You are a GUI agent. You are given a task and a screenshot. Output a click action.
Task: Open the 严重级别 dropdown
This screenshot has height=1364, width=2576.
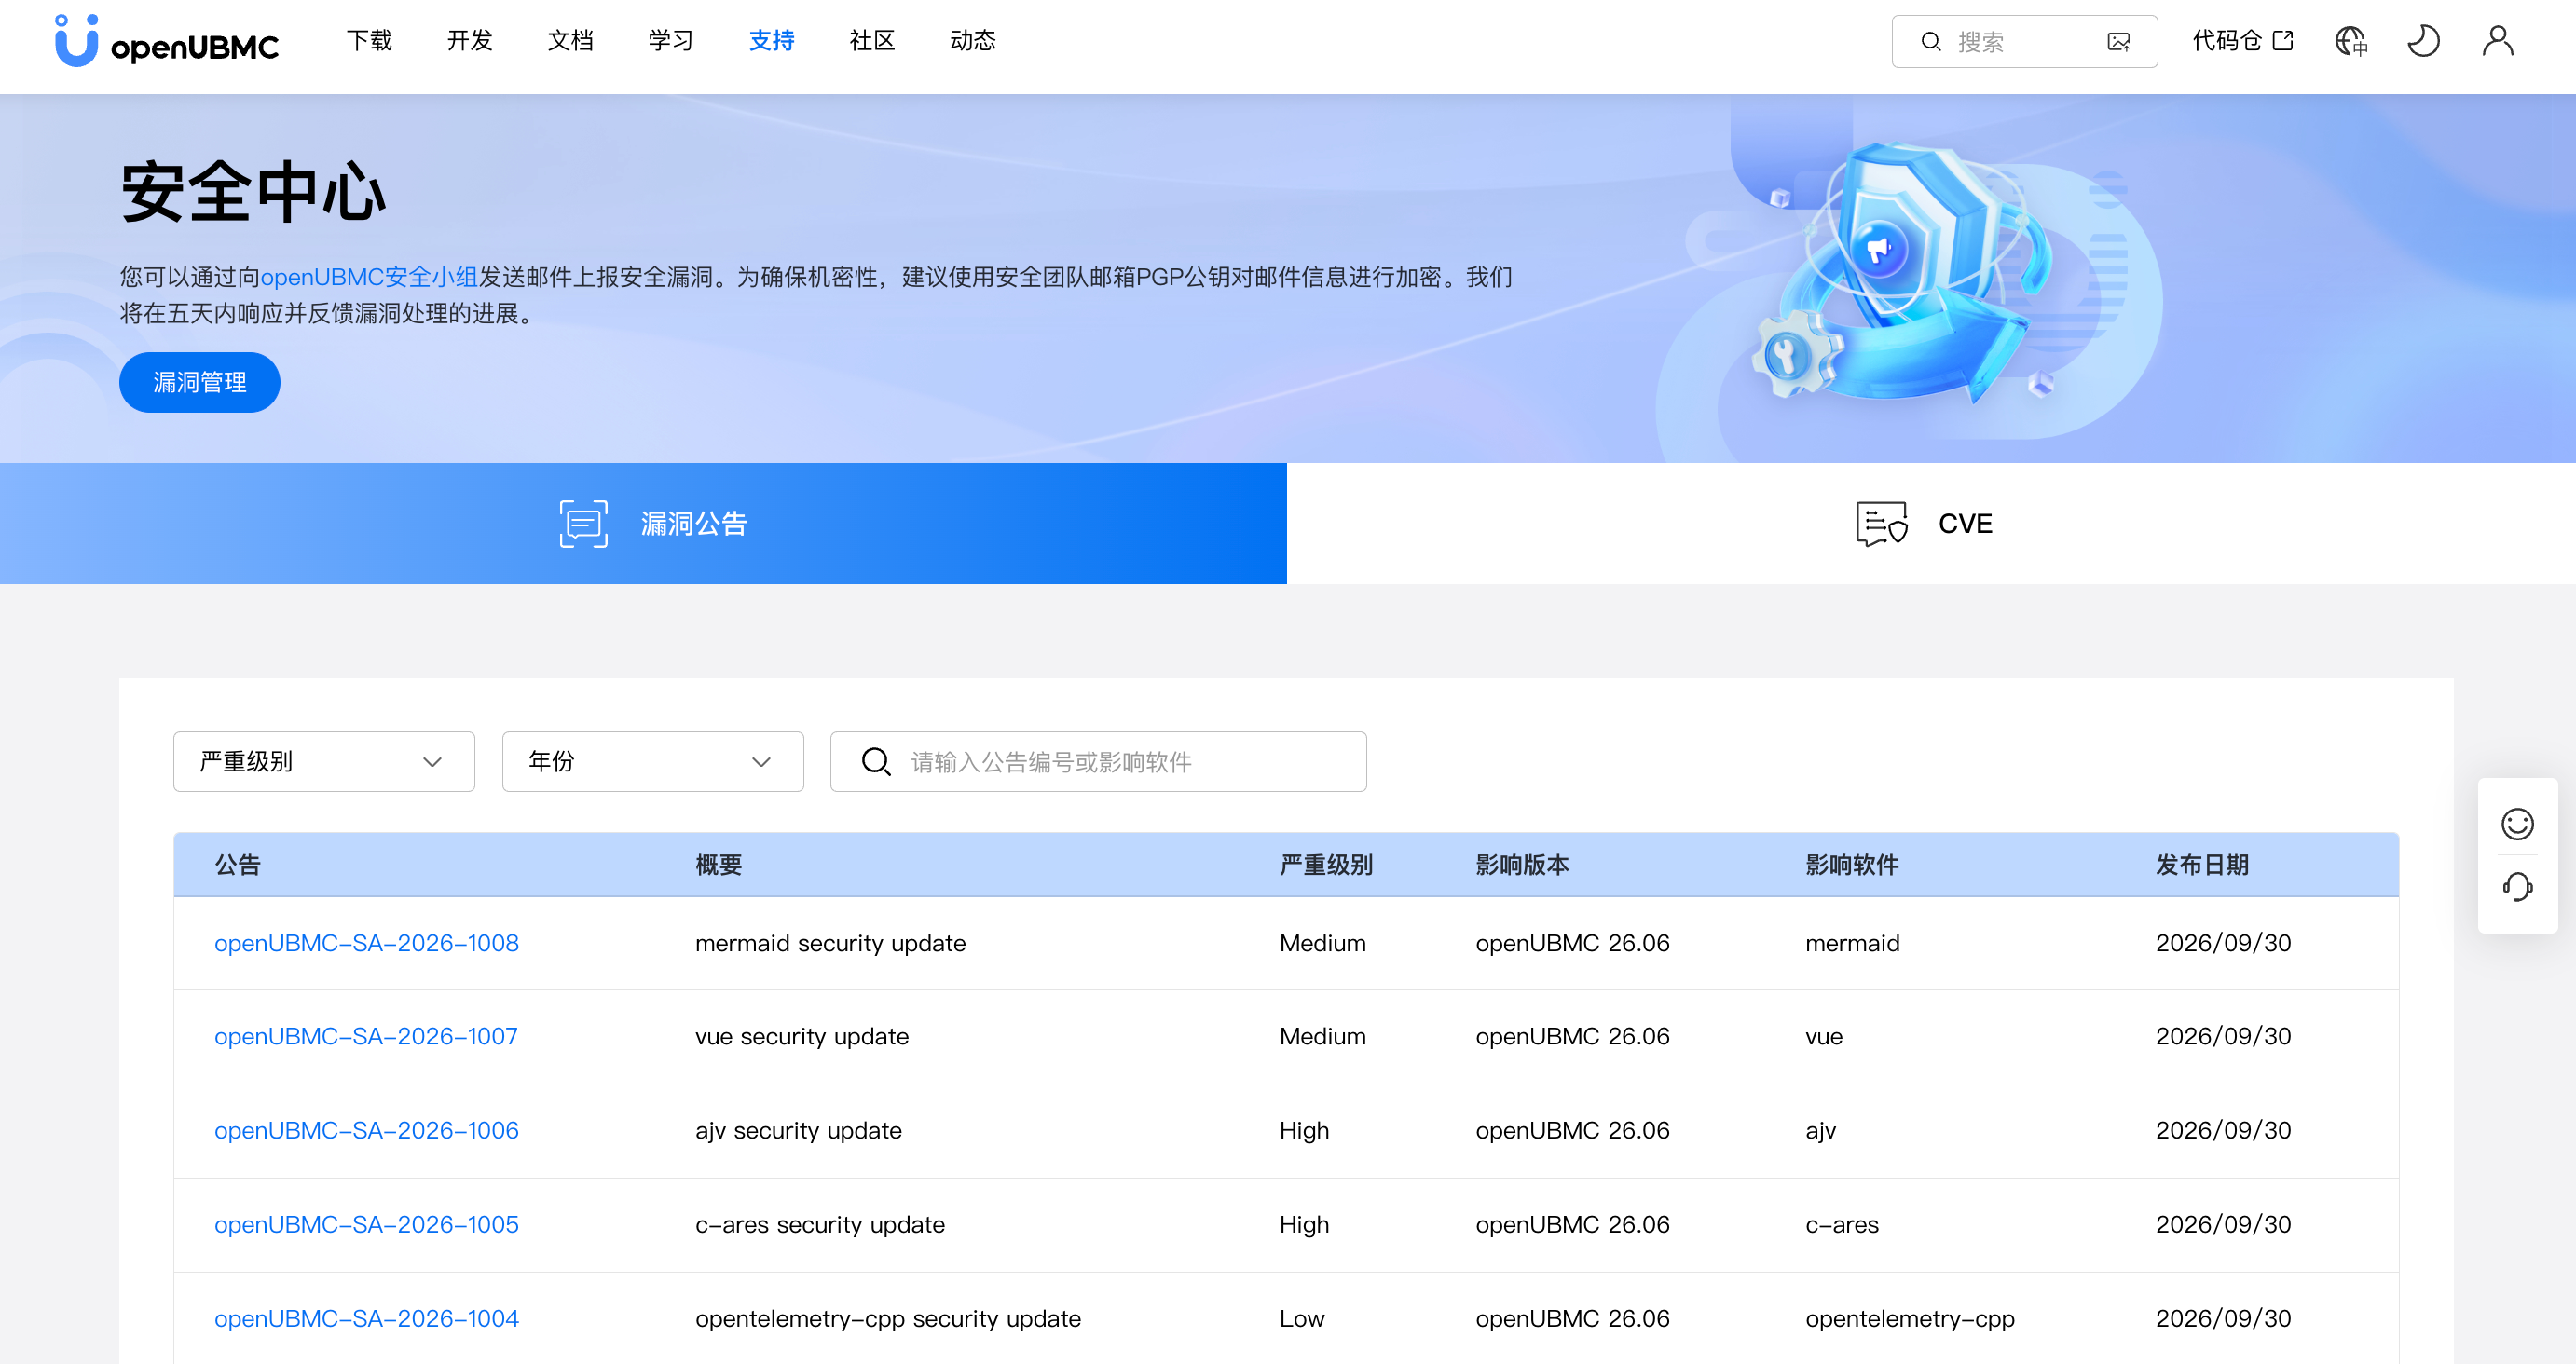(324, 762)
